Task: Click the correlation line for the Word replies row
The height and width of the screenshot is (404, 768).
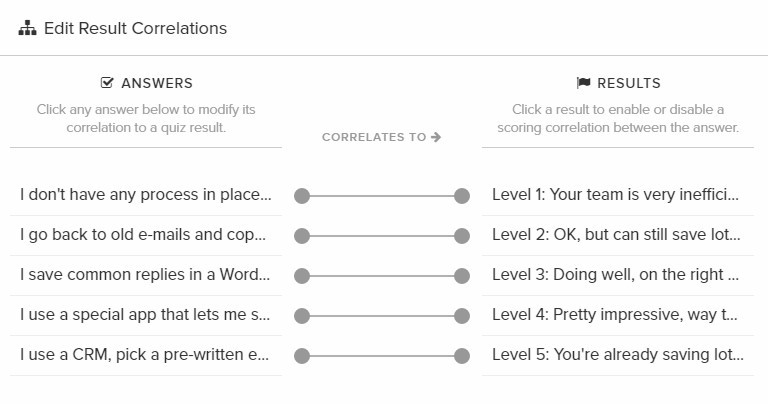Action: [382, 276]
